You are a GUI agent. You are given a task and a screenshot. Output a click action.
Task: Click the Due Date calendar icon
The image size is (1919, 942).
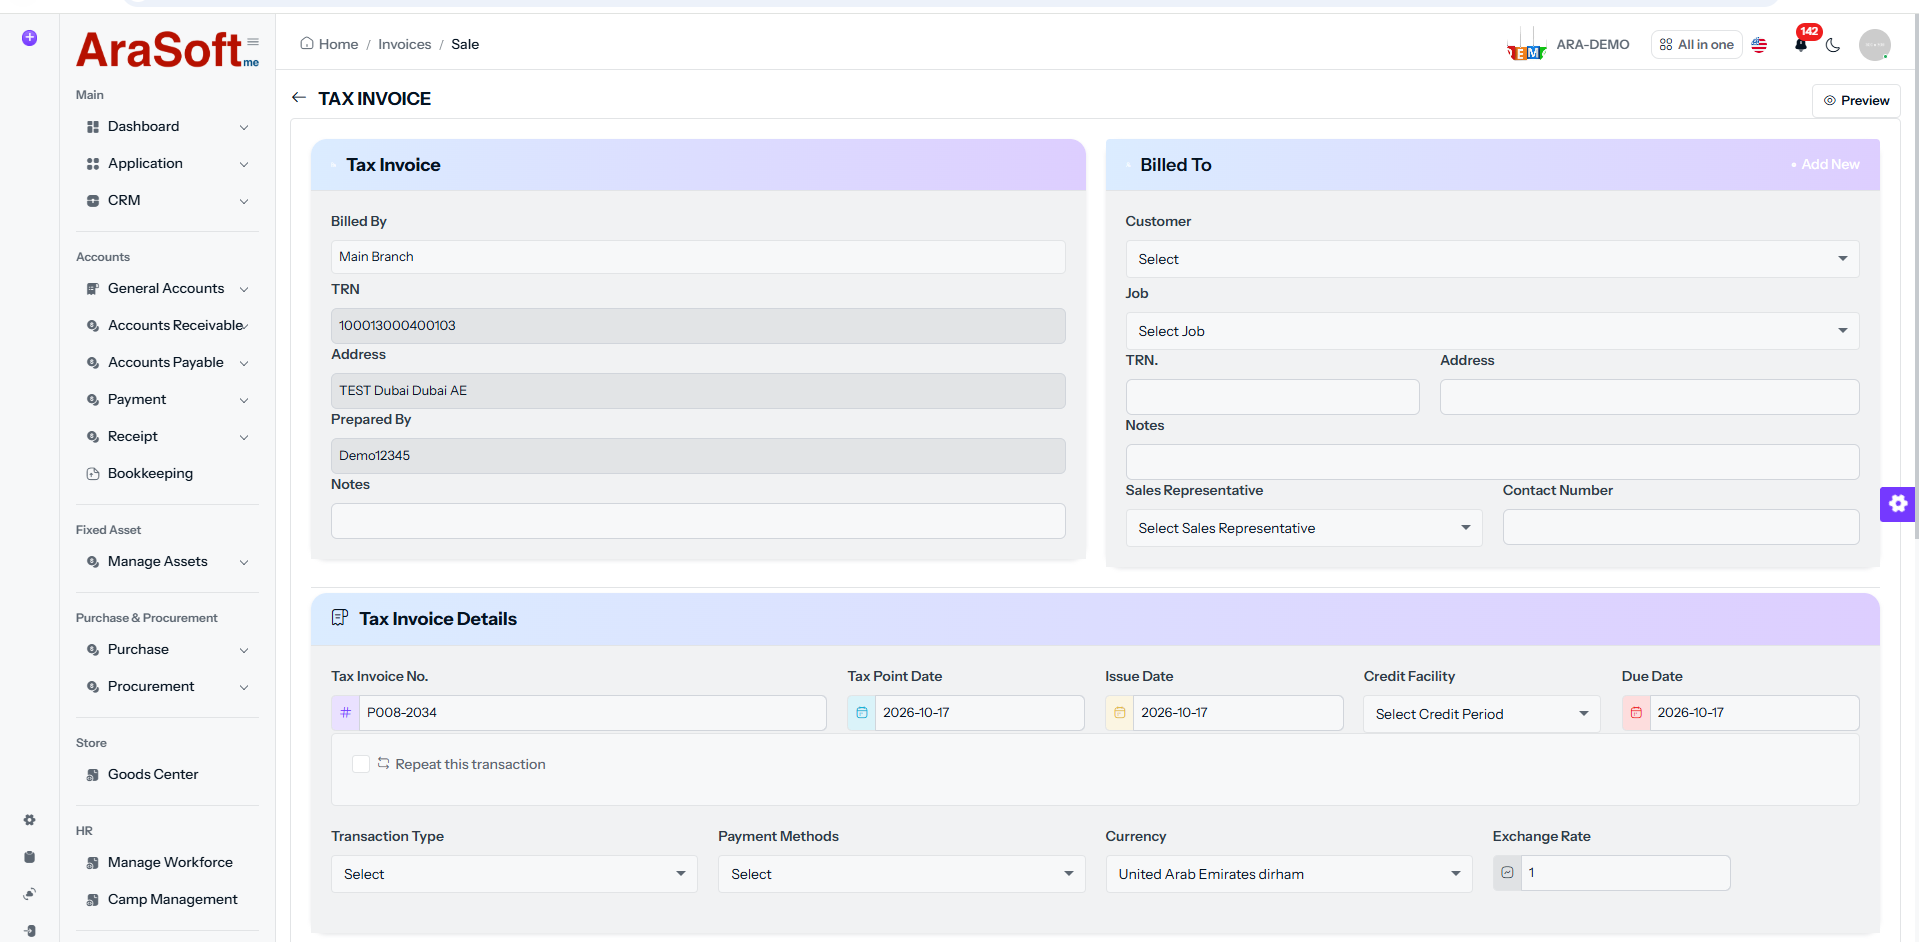1636,713
